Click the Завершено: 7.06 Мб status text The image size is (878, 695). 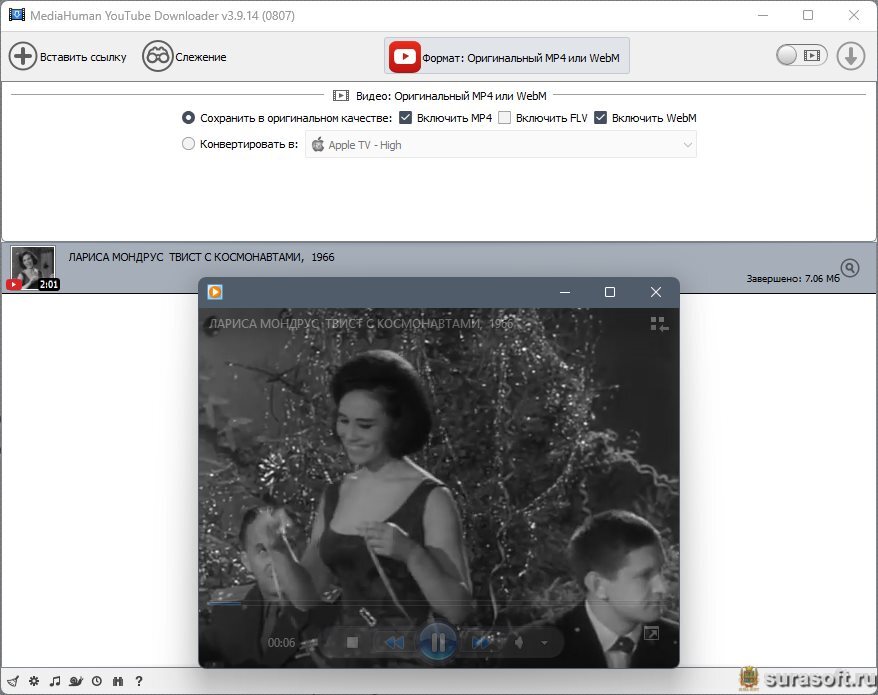(793, 278)
